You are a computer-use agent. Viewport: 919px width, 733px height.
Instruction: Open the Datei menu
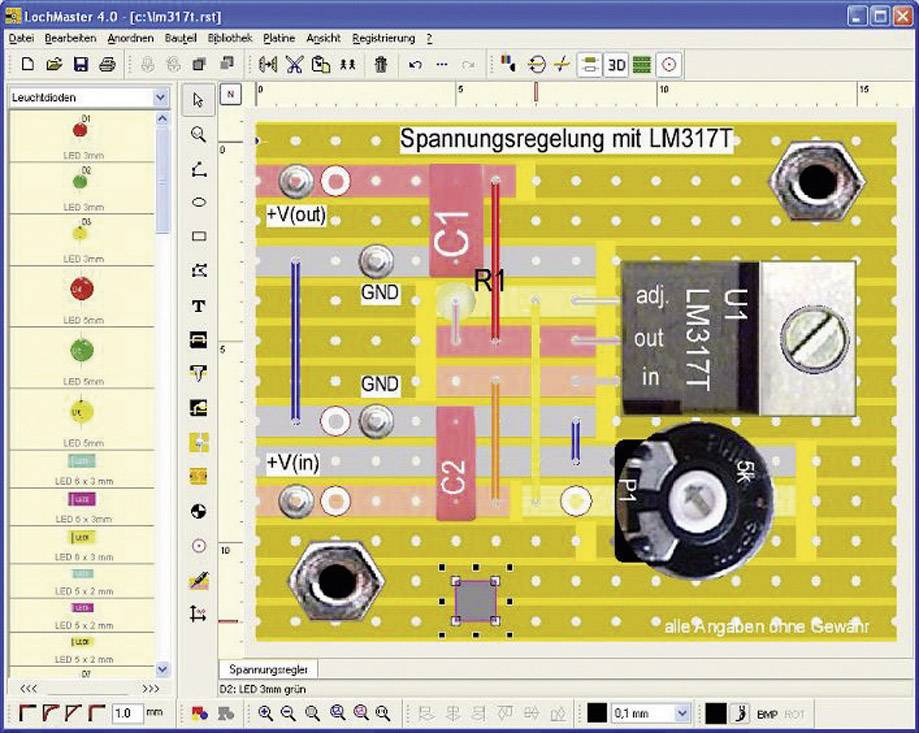coord(21,38)
